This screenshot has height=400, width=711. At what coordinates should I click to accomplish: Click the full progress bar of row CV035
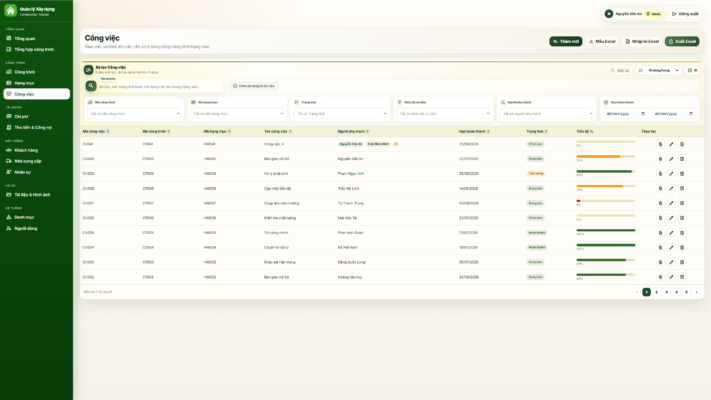[x=606, y=230]
